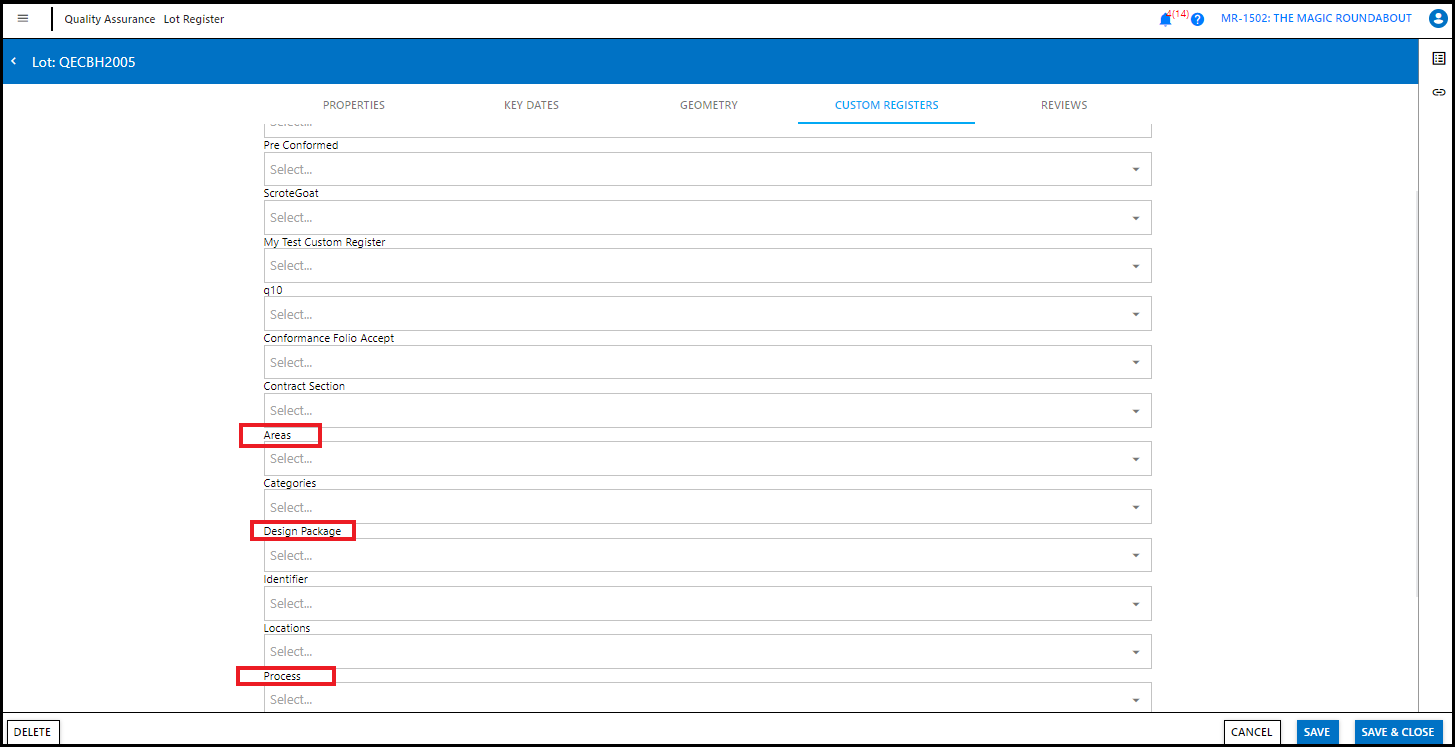Open the Design Package dropdown
1455x747 pixels.
pyautogui.click(x=708, y=555)
